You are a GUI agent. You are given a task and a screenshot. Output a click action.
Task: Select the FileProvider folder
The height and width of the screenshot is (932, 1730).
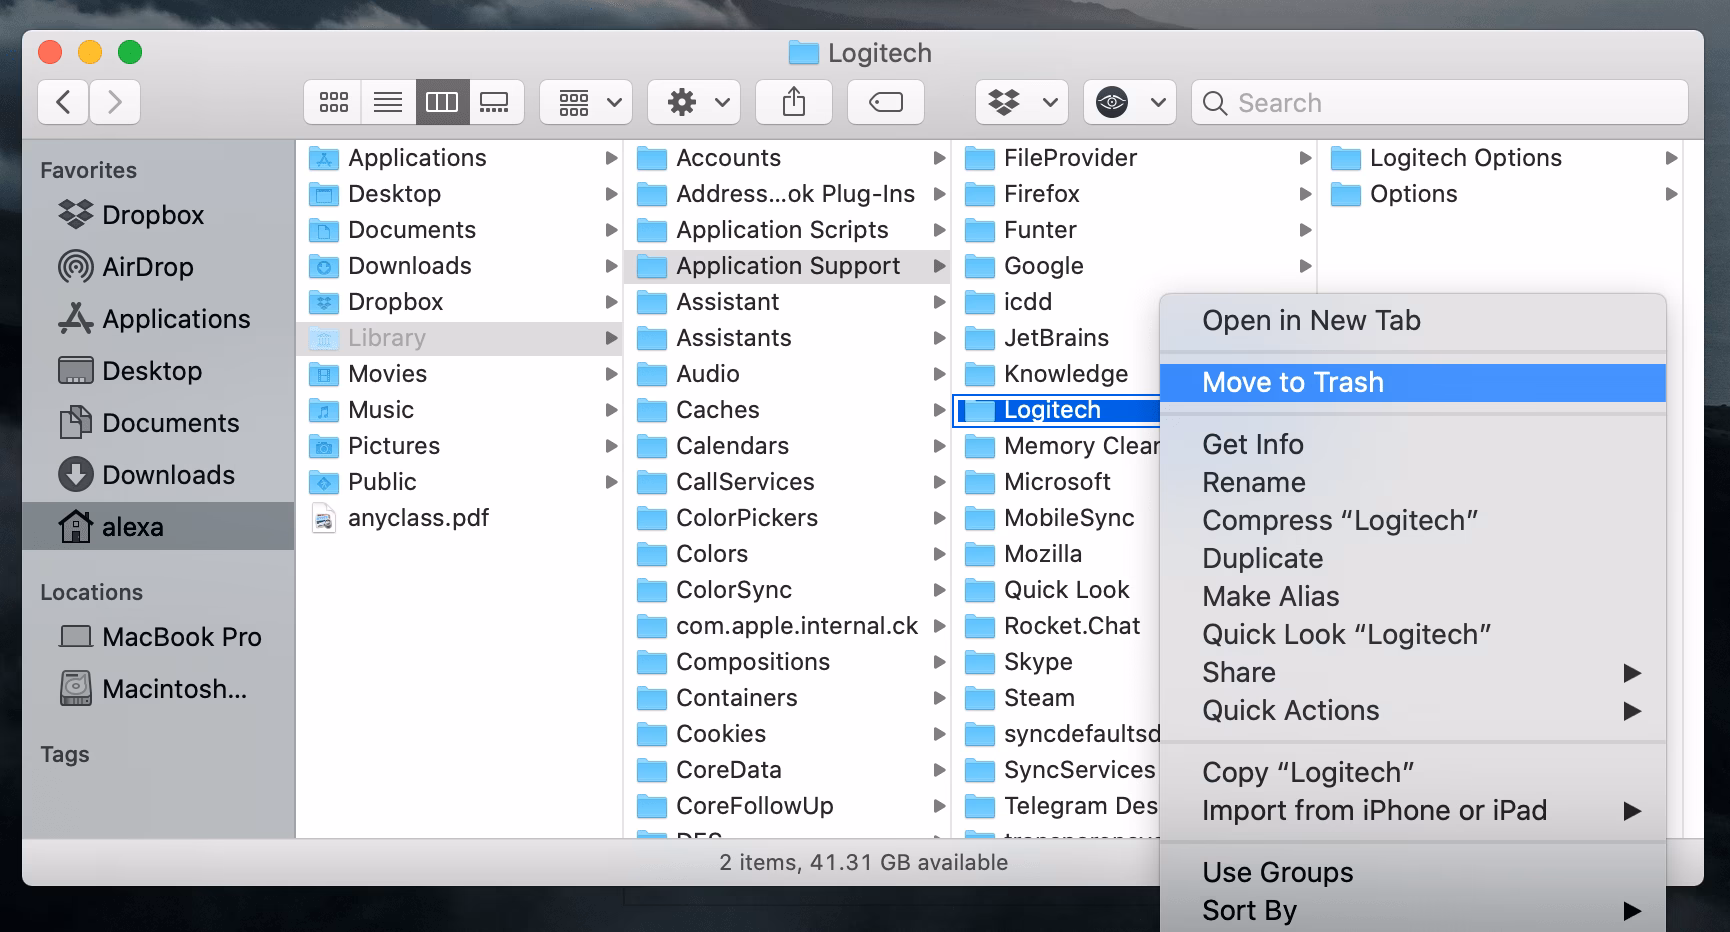[1135, 158]
